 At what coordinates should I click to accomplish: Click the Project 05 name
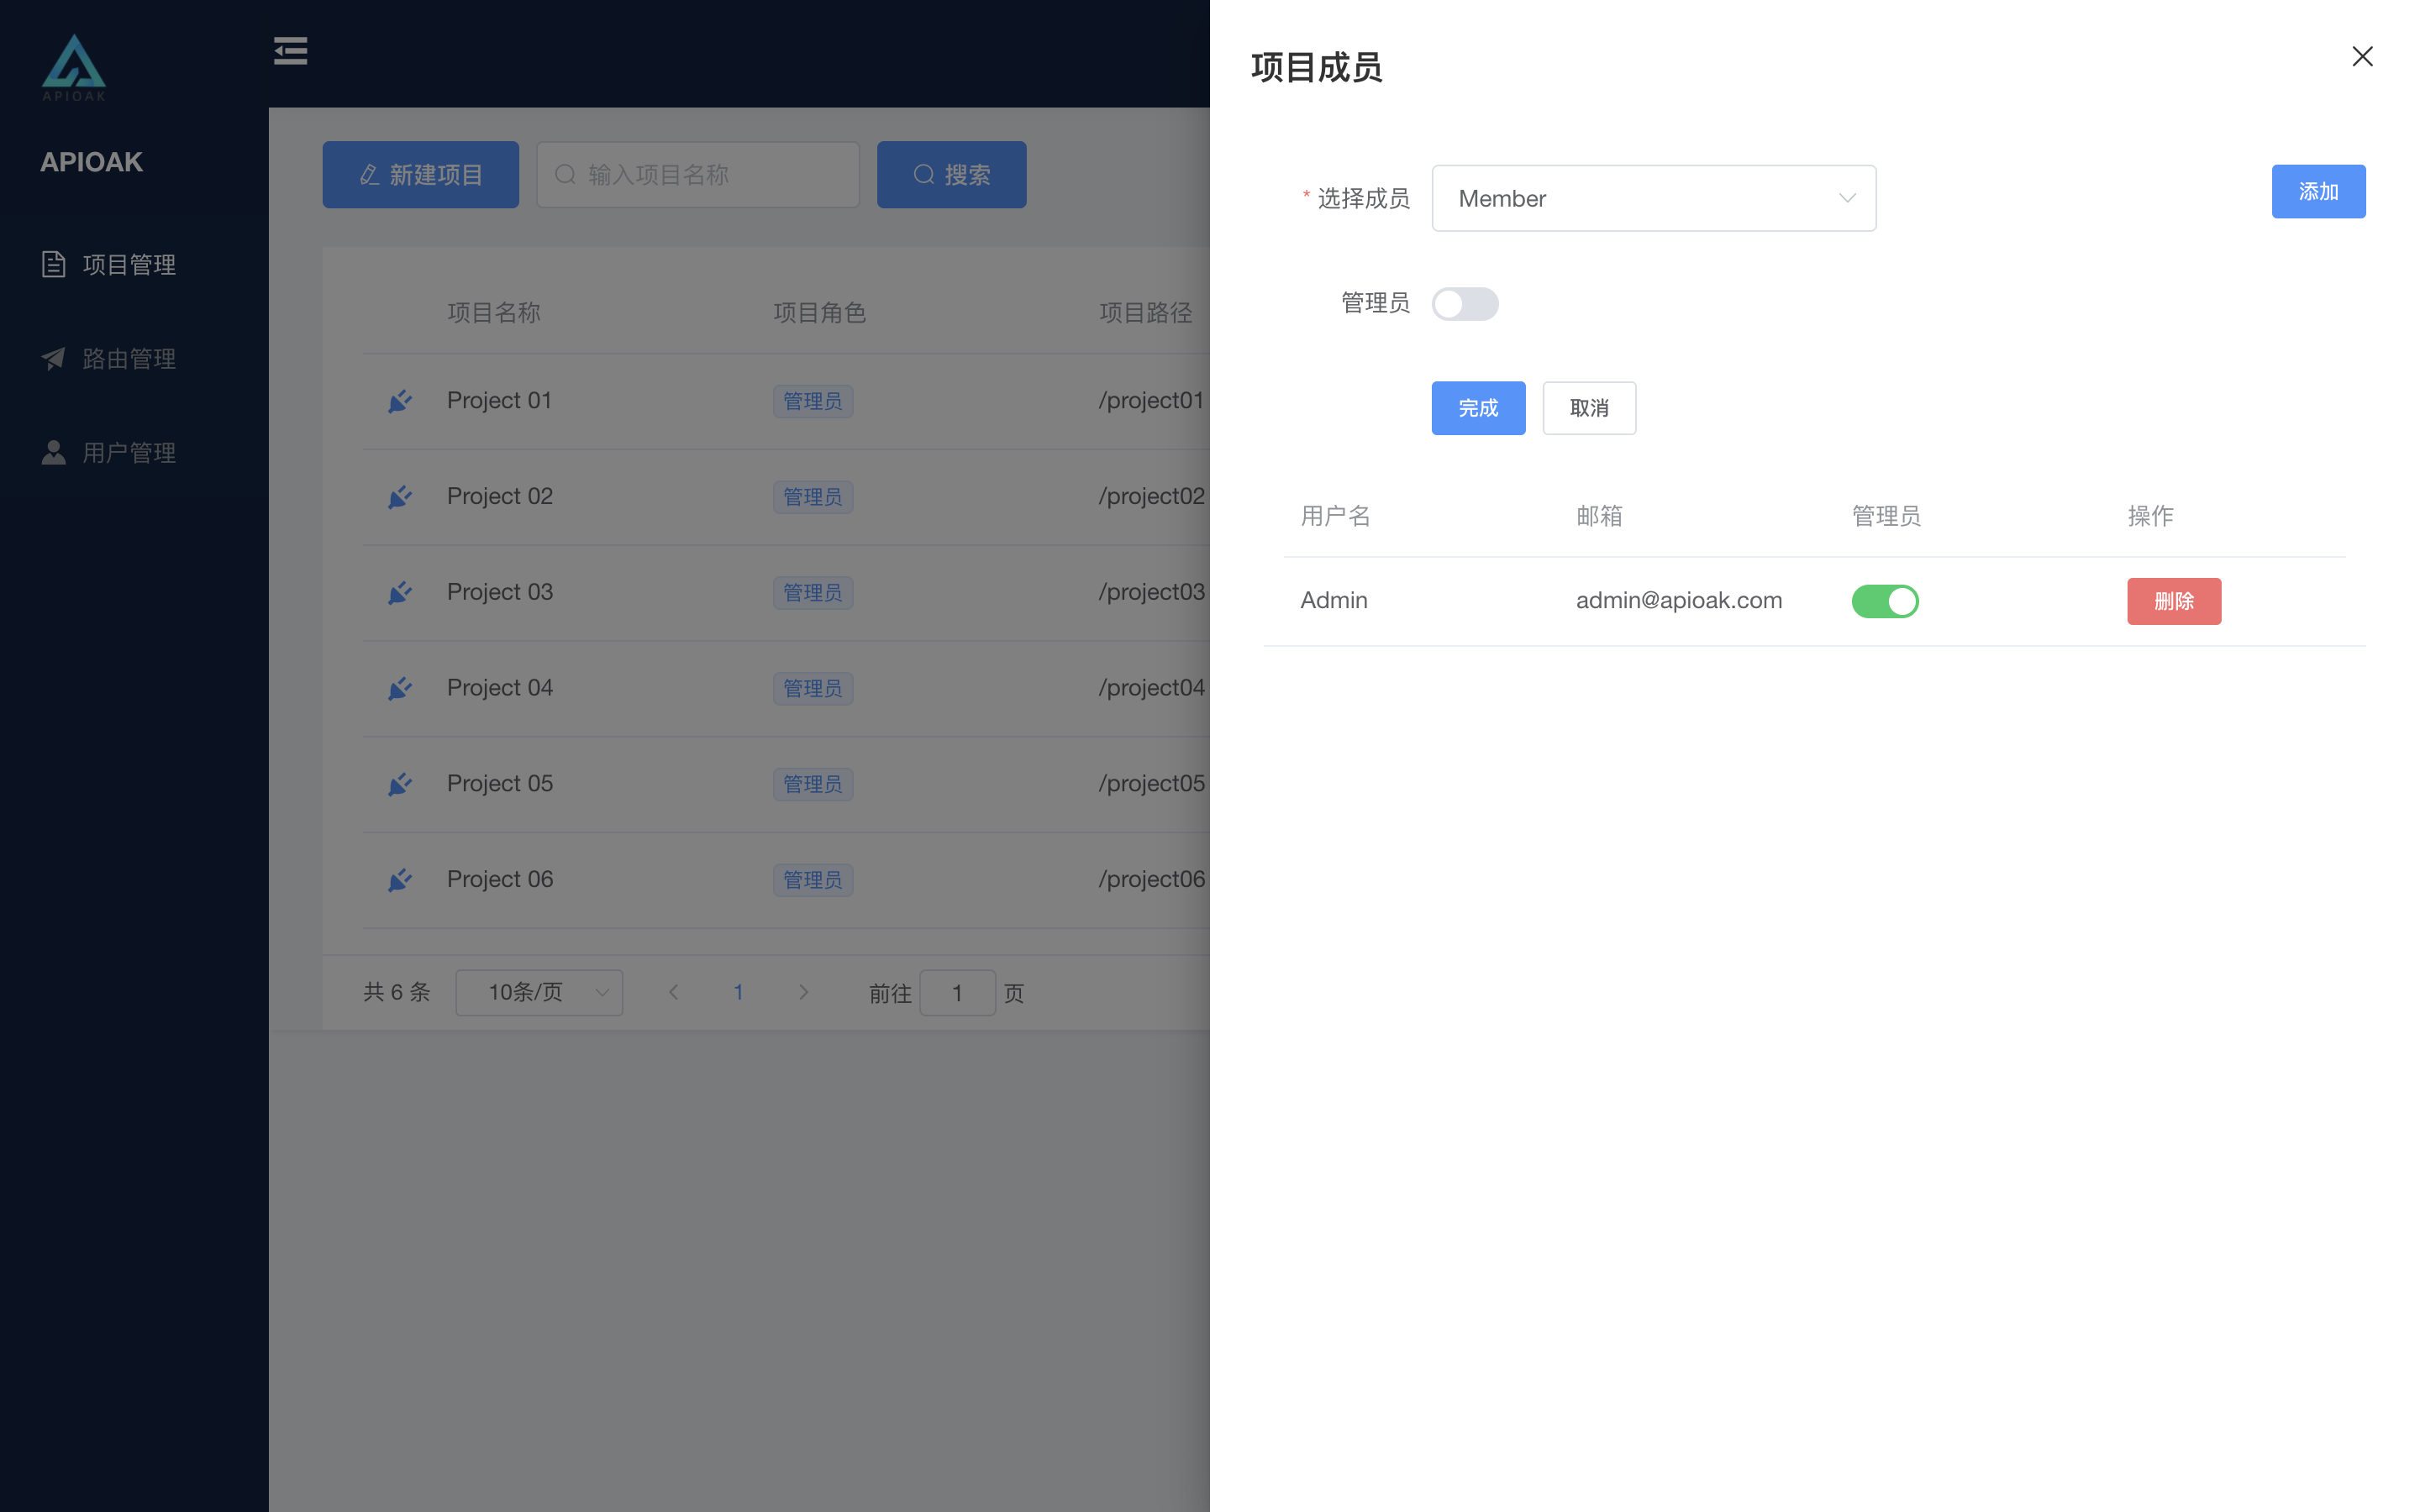[499, 783]
